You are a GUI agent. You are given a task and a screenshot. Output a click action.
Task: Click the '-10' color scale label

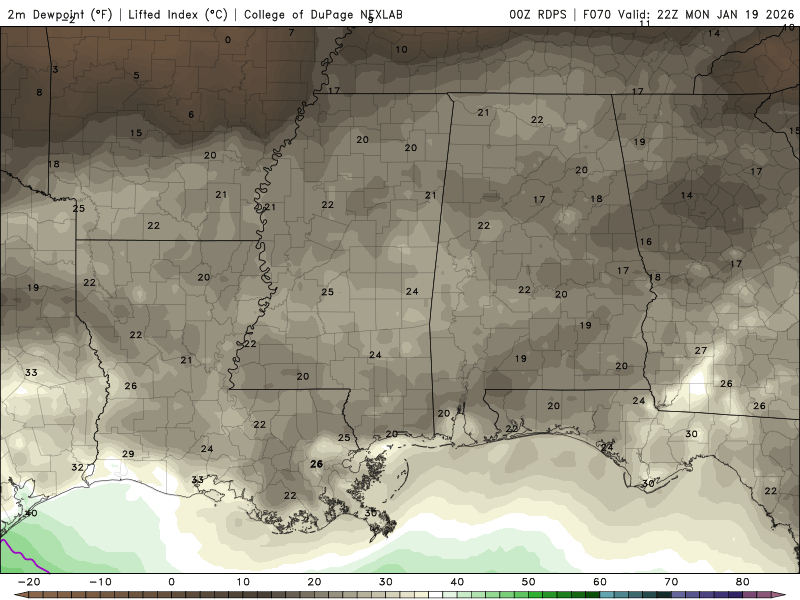tap(100, 582)
